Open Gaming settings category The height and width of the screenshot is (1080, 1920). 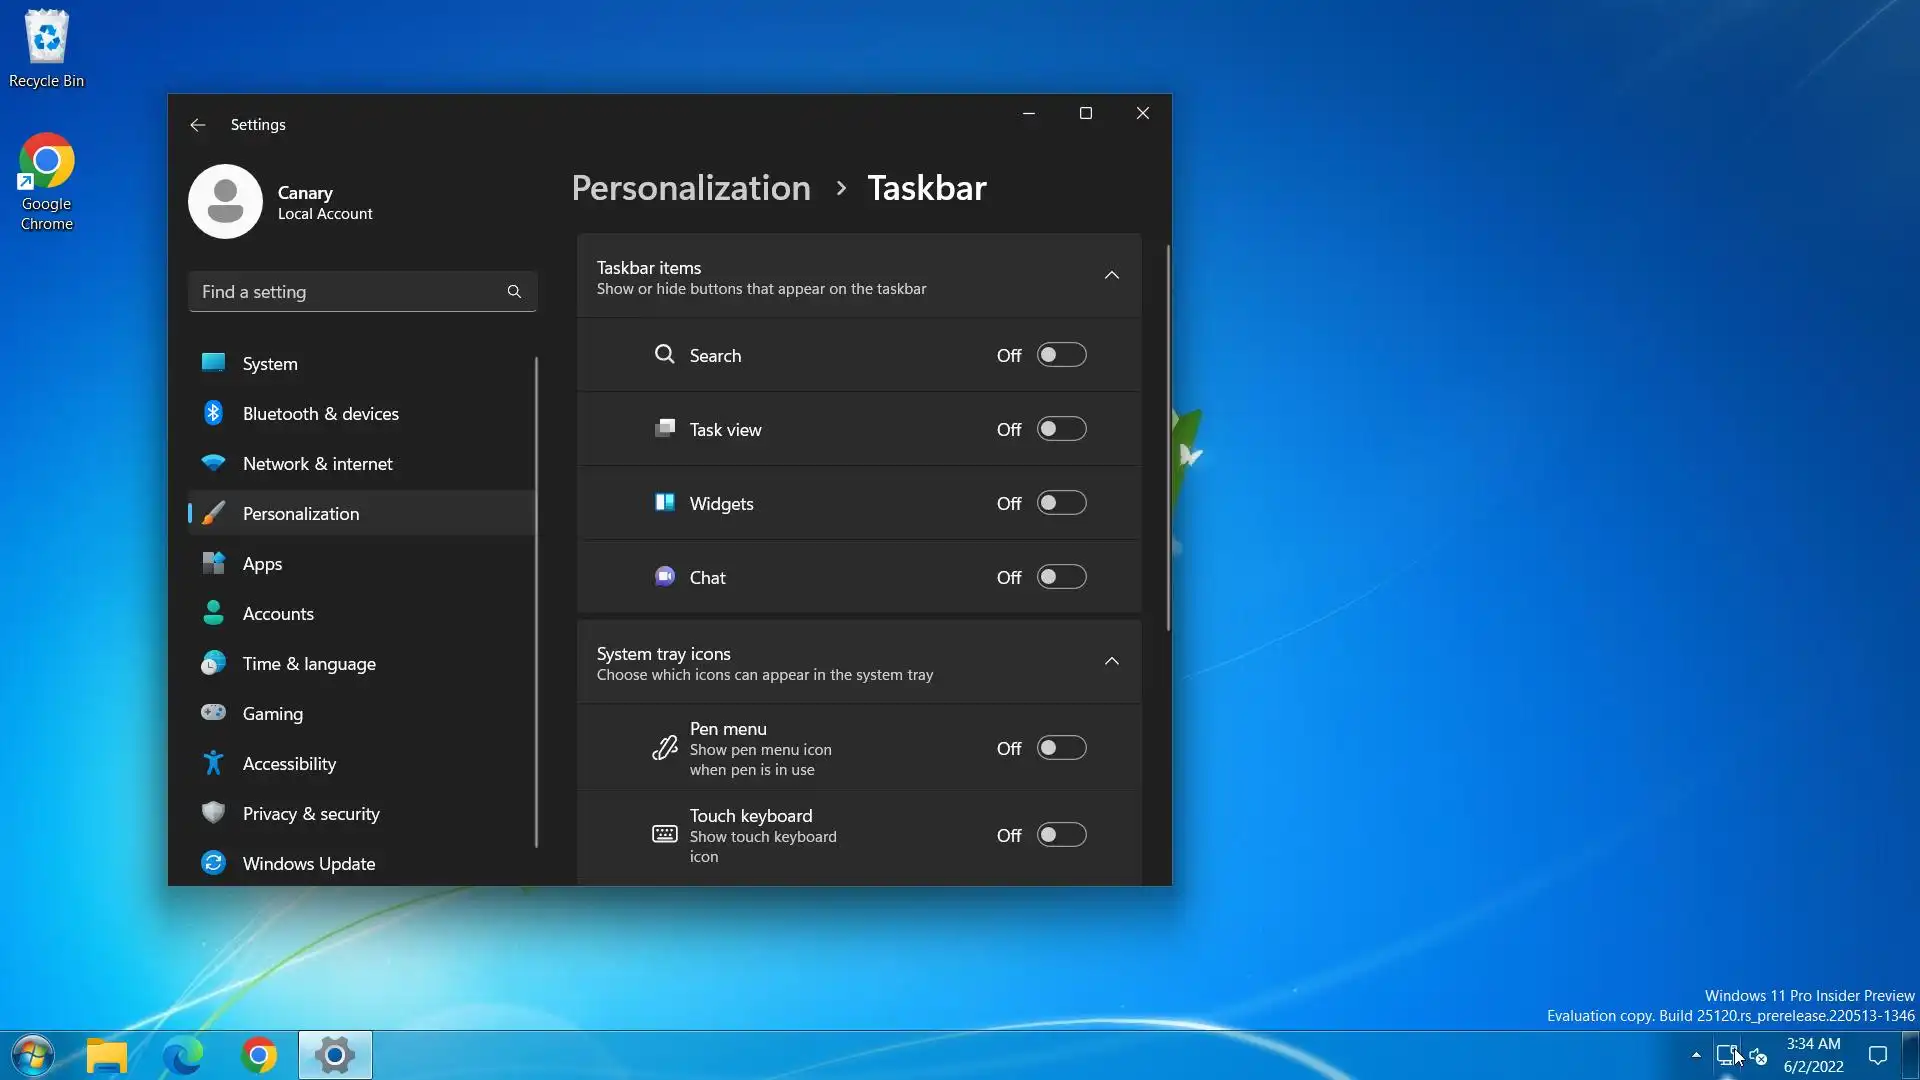(x=272, y=714)
